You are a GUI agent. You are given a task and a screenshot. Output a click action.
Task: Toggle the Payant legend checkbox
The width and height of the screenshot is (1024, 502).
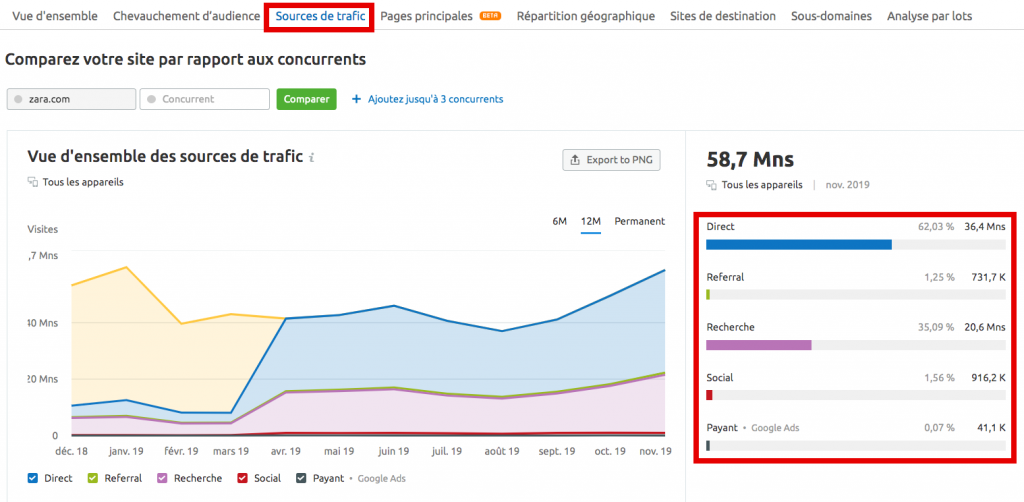pyautogui.click(x=301, y=478)
